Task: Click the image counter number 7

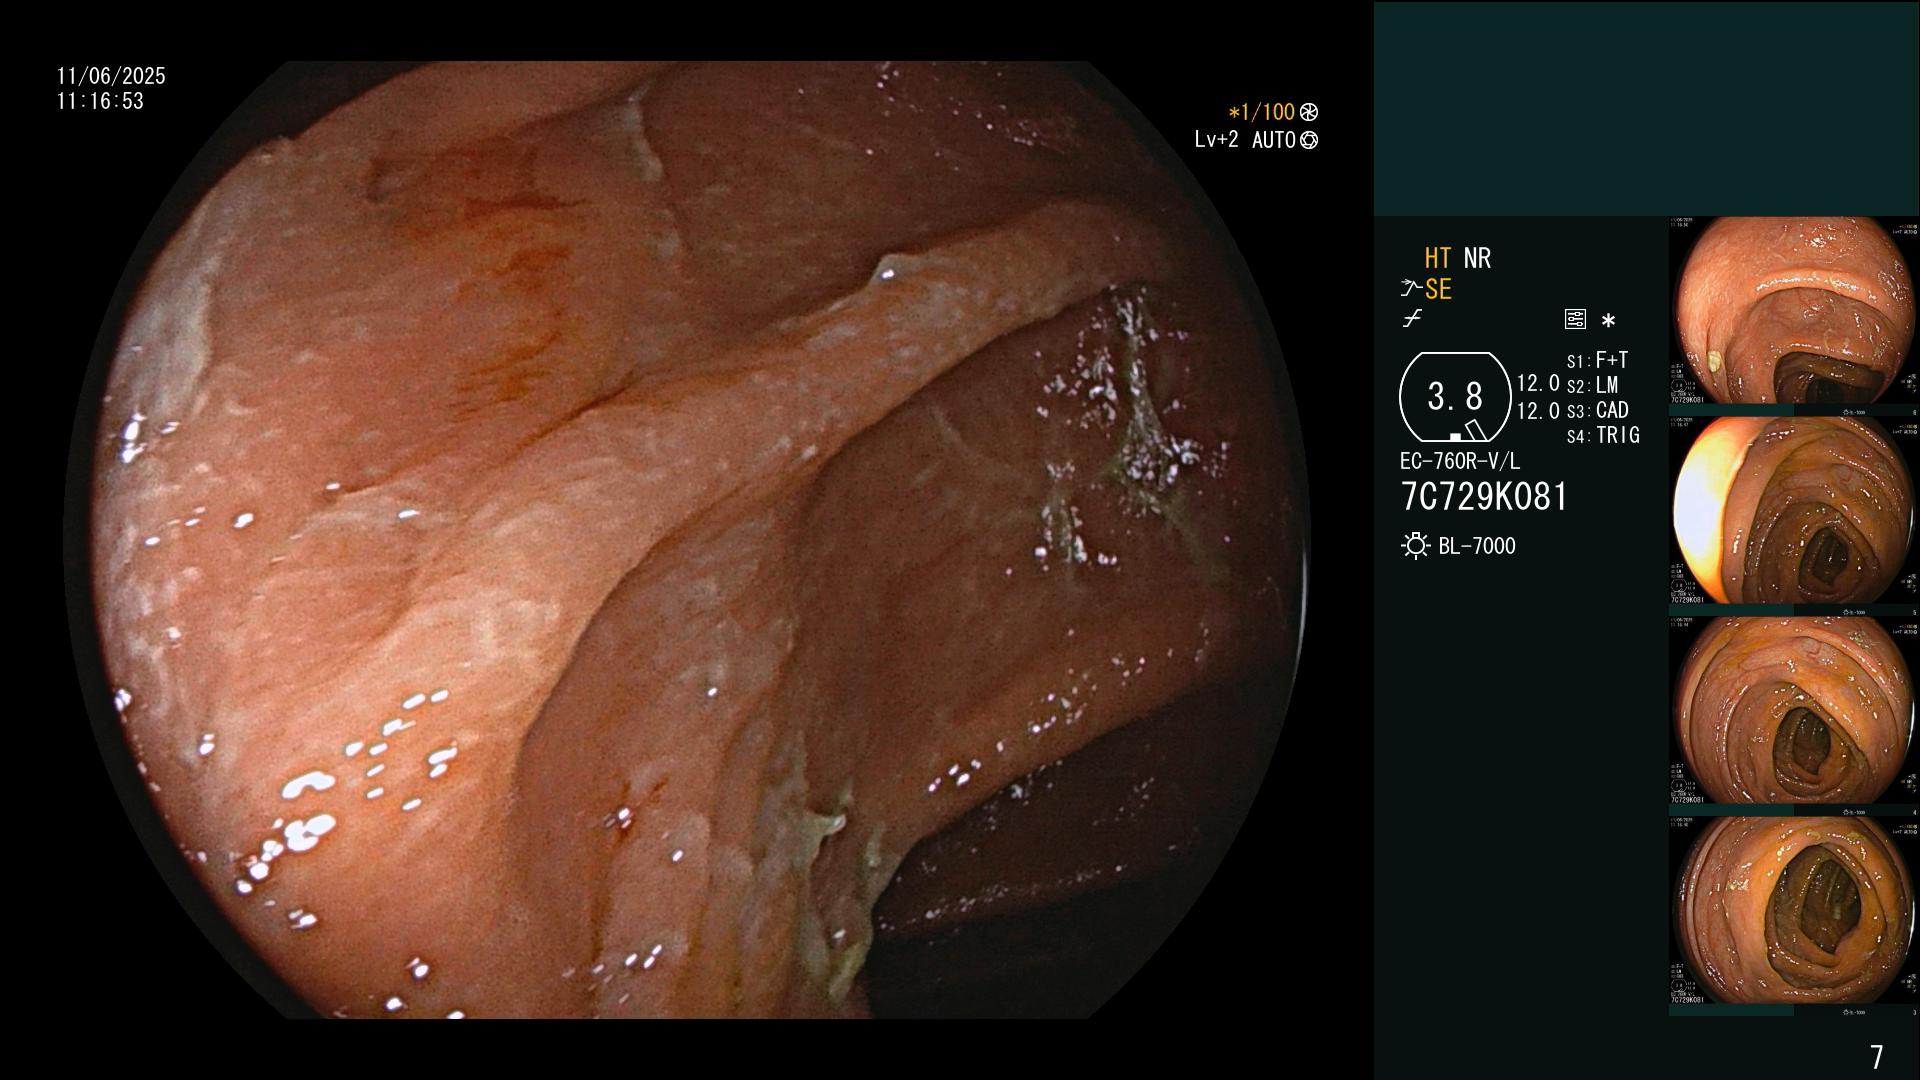Action: coord(1877,1057)
